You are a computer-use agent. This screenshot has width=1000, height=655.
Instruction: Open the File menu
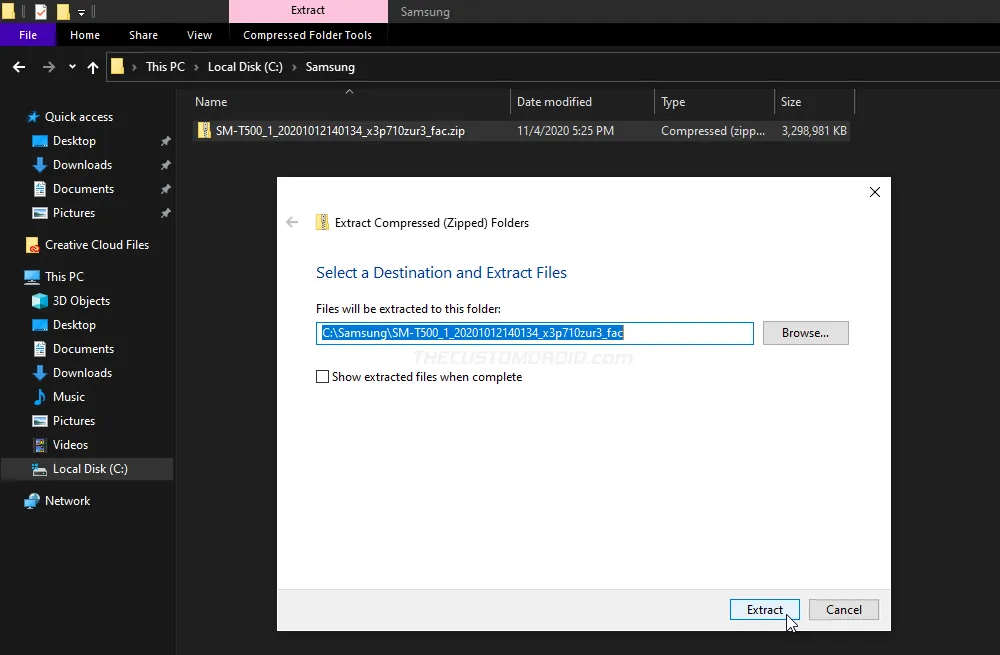click(x=28, y=35)
